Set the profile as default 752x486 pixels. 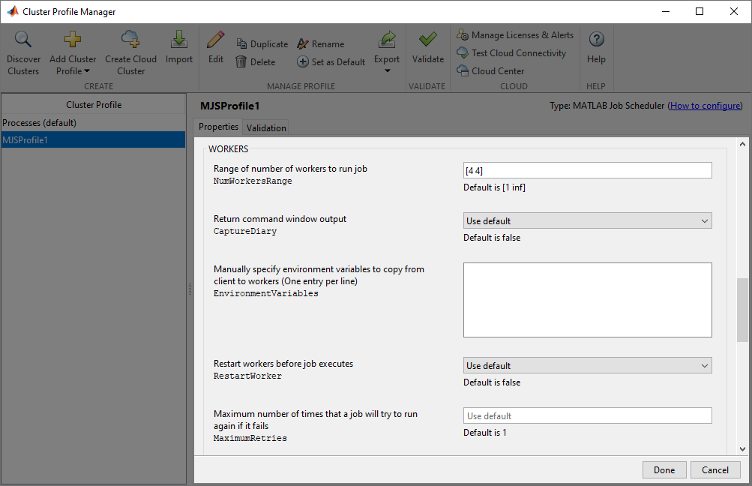(331, 62)
